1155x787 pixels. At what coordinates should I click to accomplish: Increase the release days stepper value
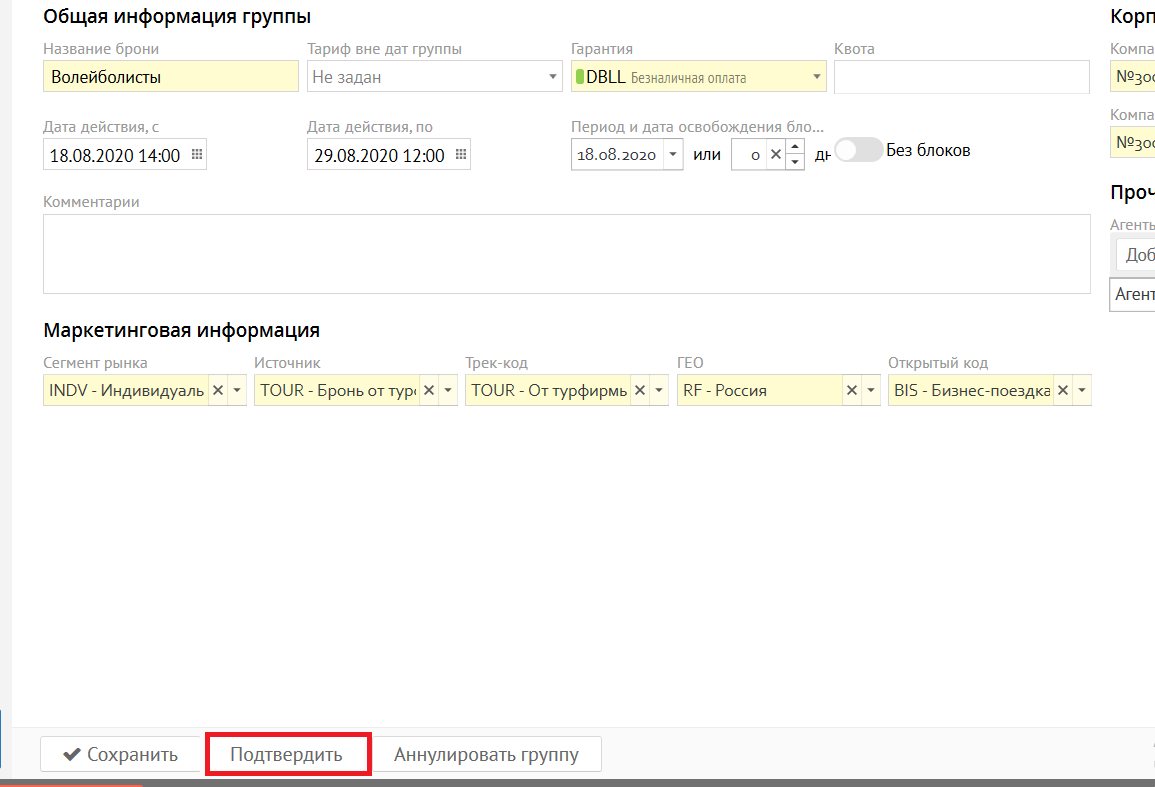point(795,148)
